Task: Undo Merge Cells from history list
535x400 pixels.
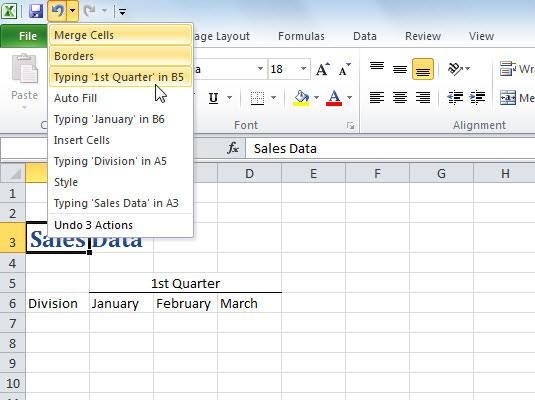Action: click(120, 35)
